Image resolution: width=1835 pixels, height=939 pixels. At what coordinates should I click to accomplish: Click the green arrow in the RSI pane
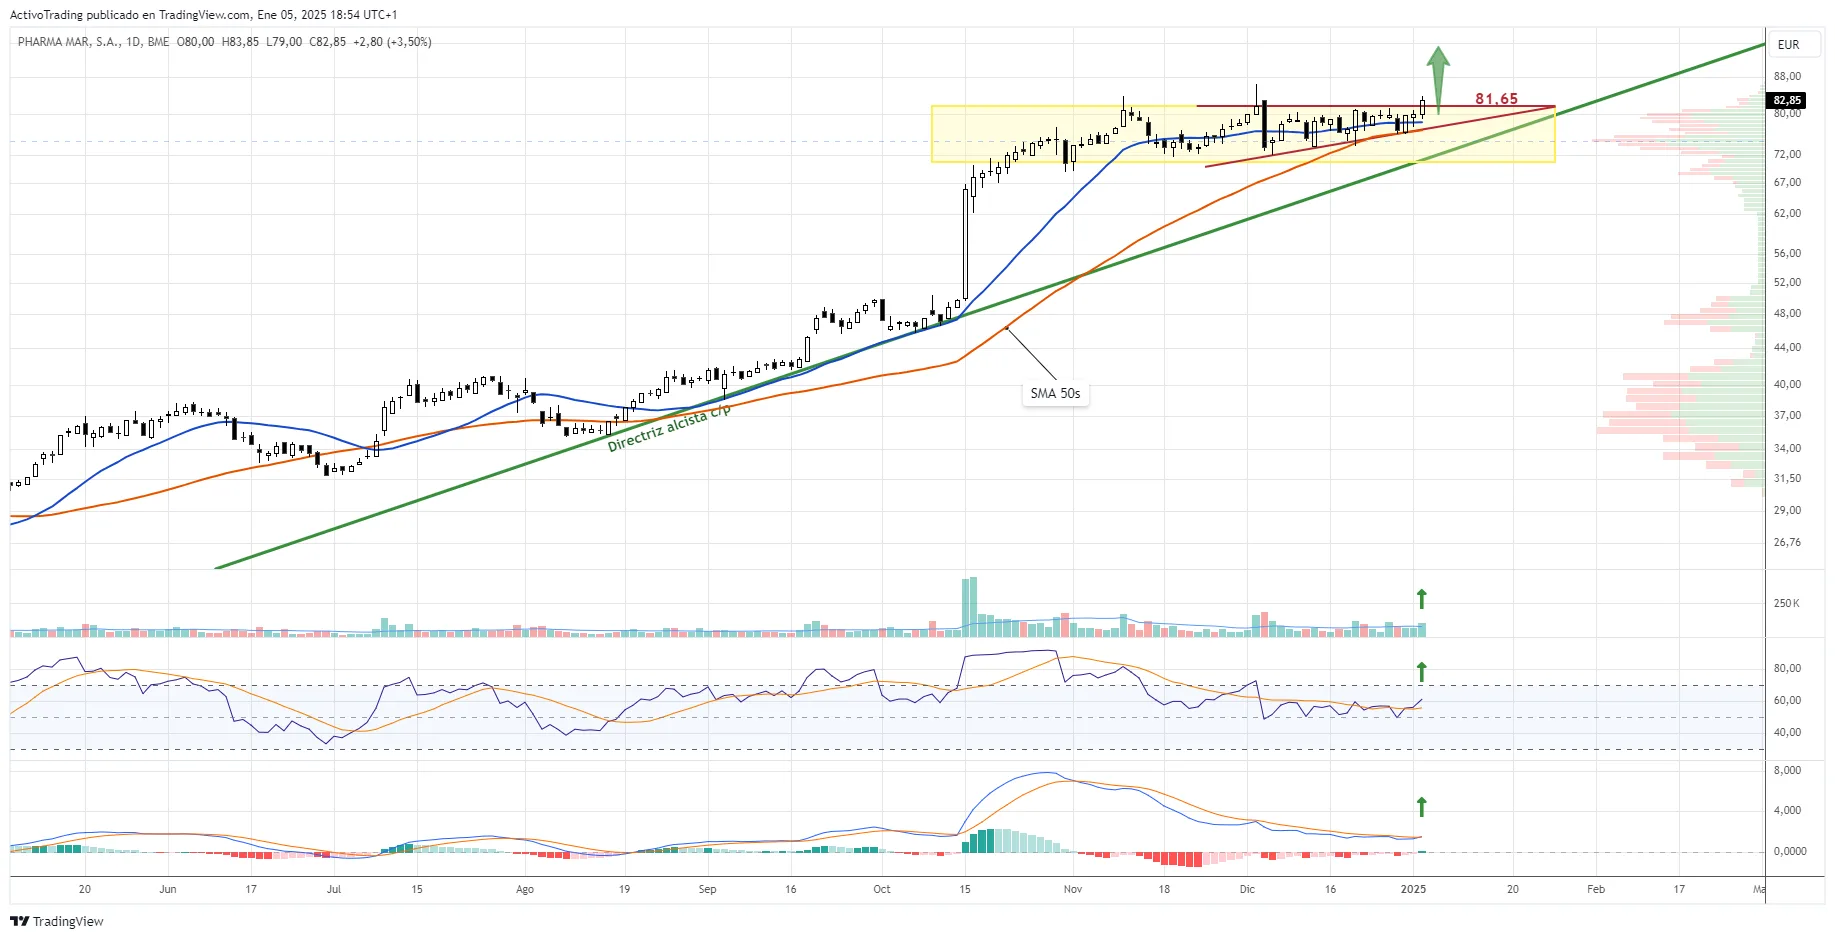click(1421, 671)
